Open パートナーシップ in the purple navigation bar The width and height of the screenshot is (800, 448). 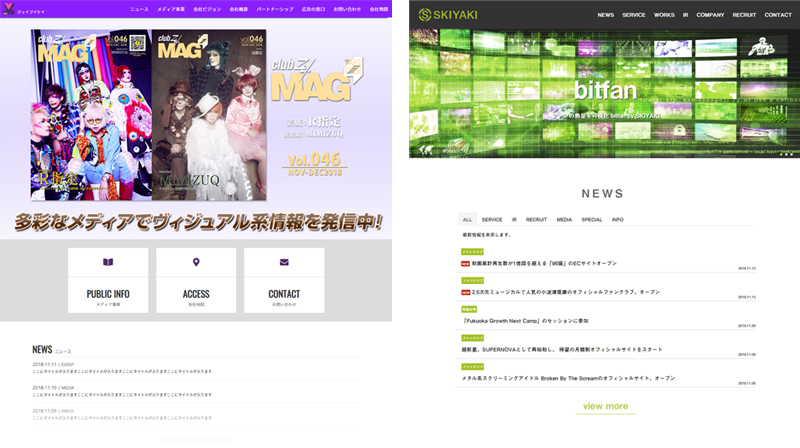coord(275,9)
